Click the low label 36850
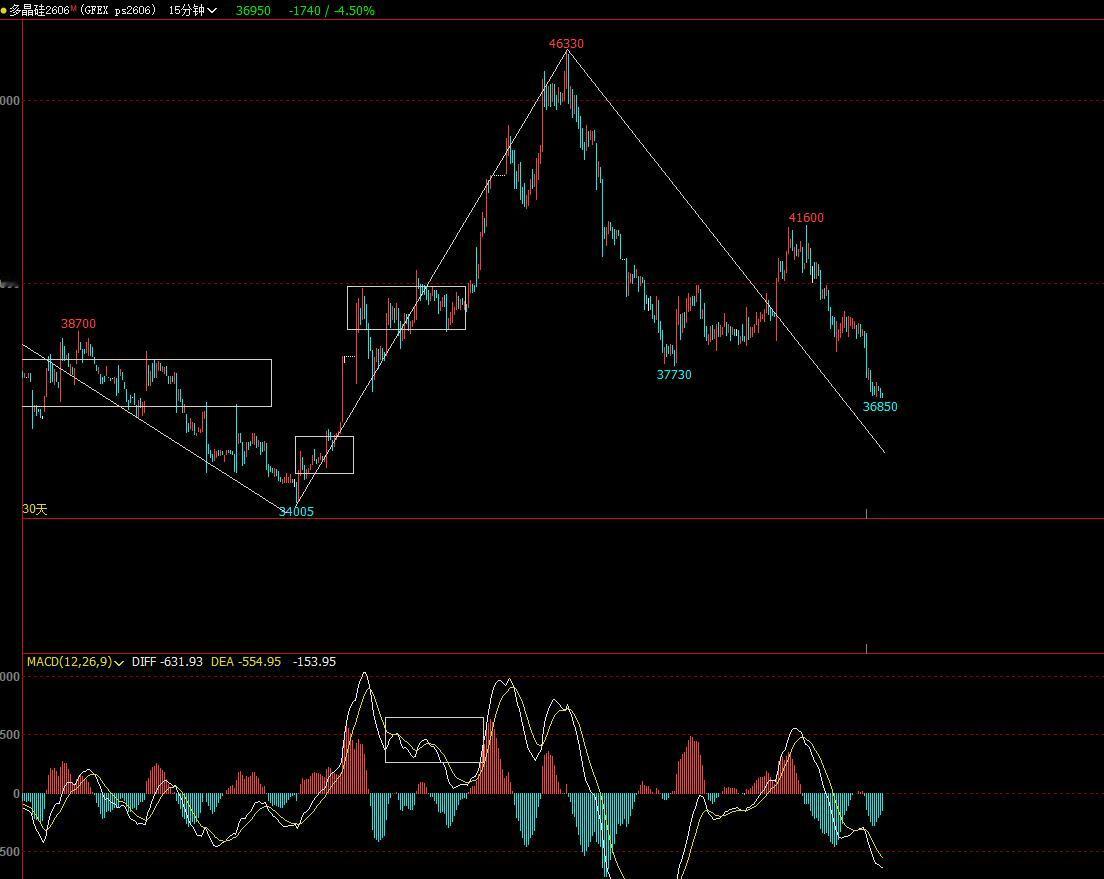The image size is (1104, 879). [880, 406]
